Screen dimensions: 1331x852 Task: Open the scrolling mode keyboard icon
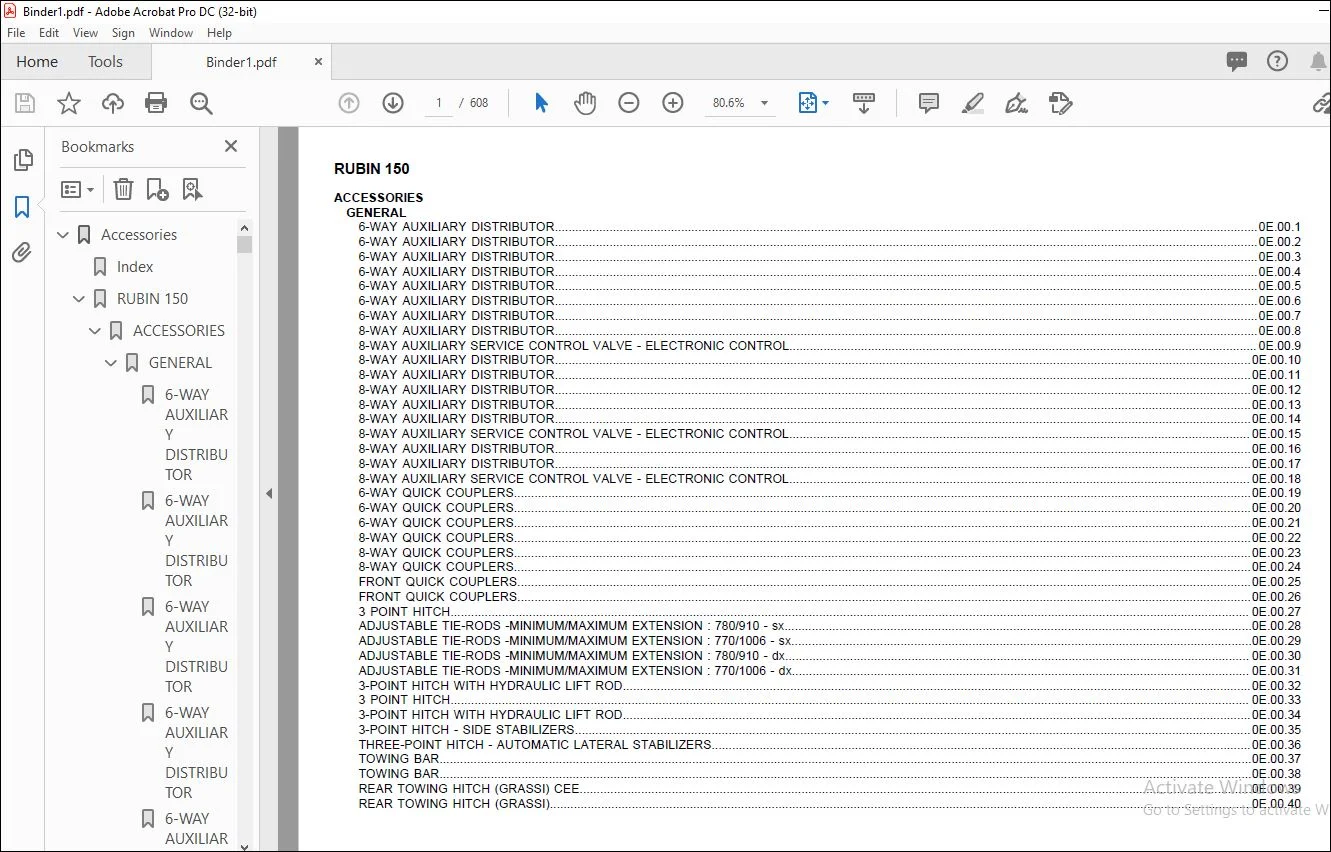[864, 103]
